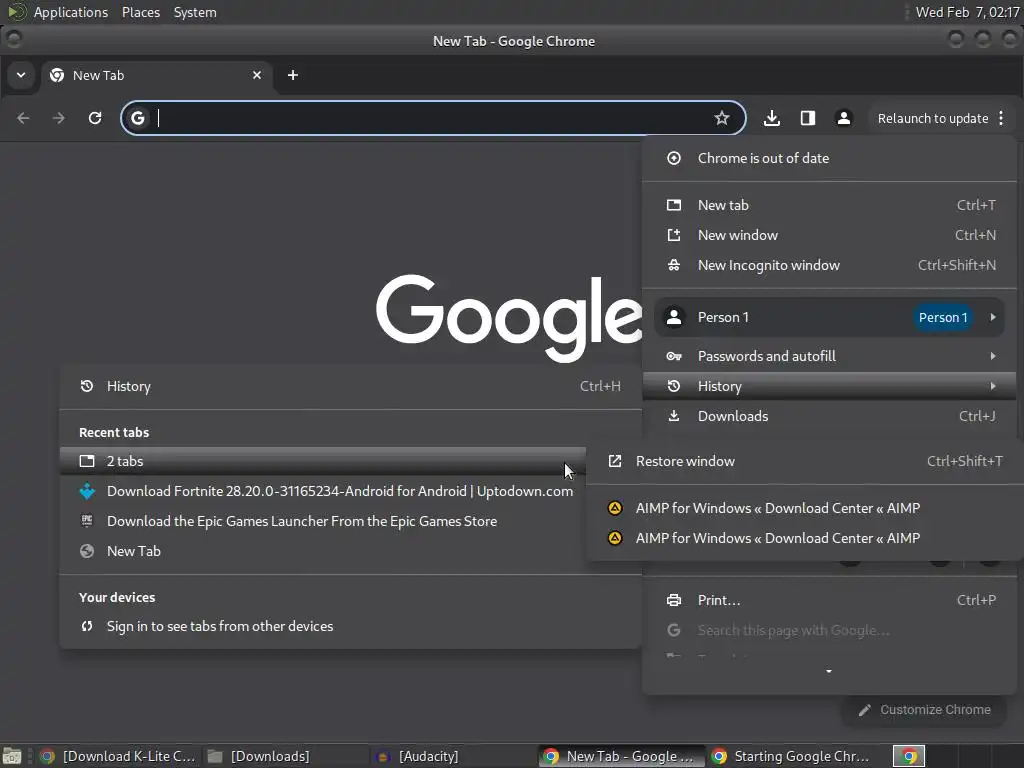The height and width of the screenshot is (768, 1024).
Task: Open first AIMP for Windows entry
Action: 805,508
